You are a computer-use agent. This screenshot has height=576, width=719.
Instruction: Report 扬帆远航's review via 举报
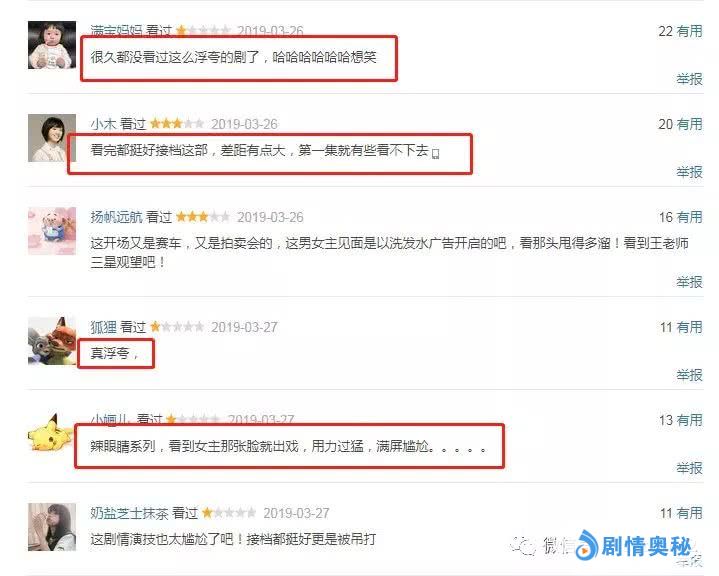(689, 282)
